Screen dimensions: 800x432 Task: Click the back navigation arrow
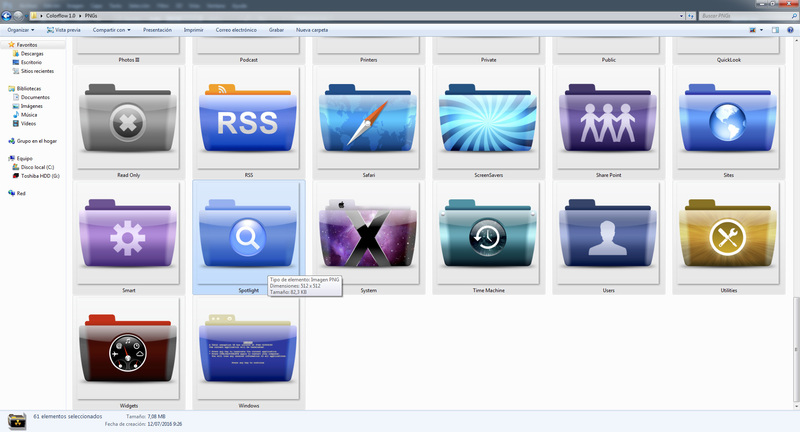[x=7, y=16]
